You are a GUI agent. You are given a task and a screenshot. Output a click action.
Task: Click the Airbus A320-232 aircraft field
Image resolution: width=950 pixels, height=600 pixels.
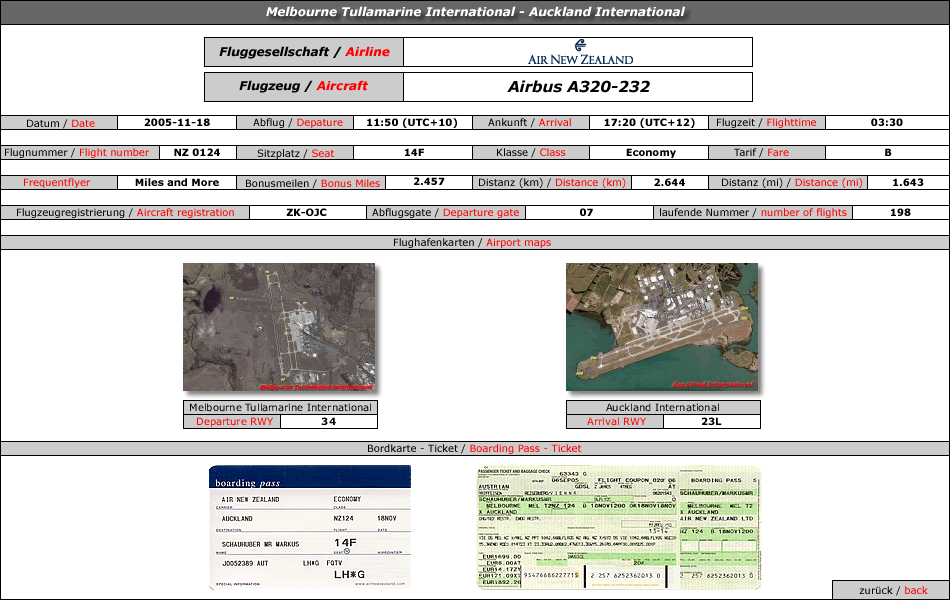[578, 87]
